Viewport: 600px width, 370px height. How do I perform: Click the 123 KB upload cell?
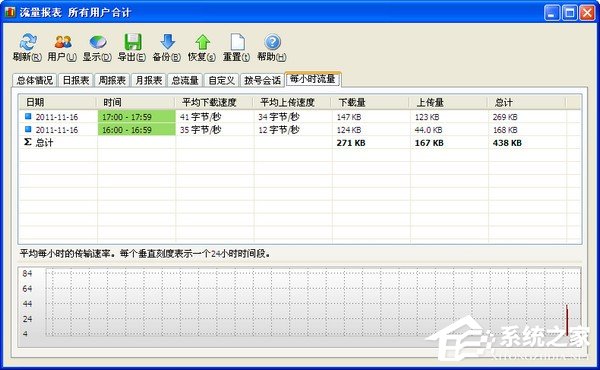pyautogui.click(x=449, y=117)
